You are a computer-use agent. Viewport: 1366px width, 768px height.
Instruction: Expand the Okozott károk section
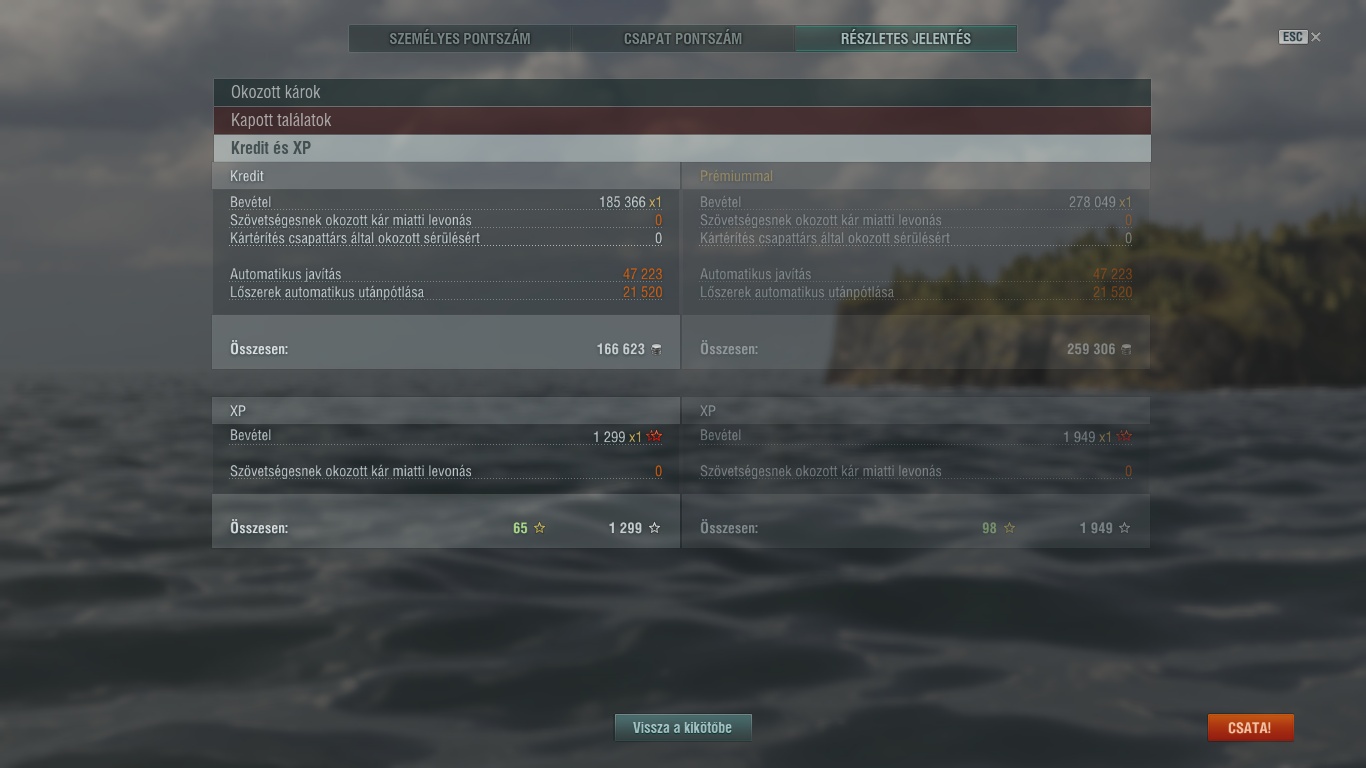click(681, 92)
